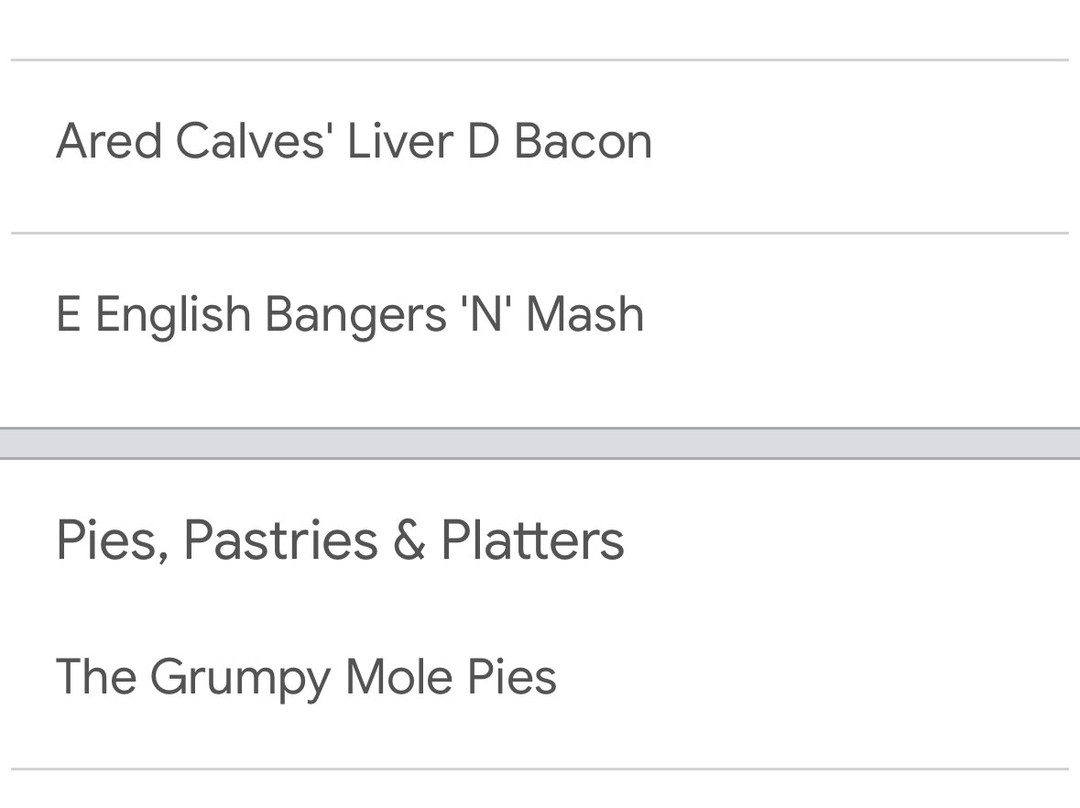Click the word Bacon in the first dish
The width and height of the screenshot is (1080, 808).
point(583,141)
